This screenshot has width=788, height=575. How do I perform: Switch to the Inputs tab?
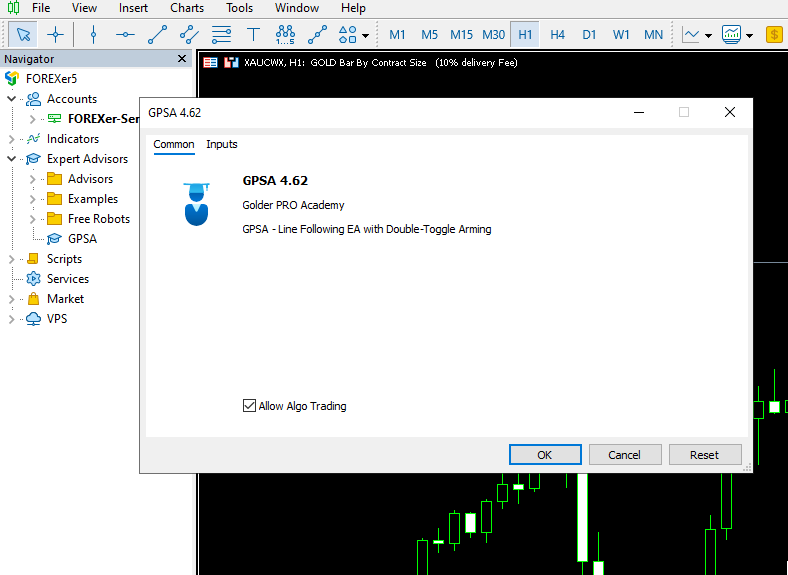tap(222, 144)
